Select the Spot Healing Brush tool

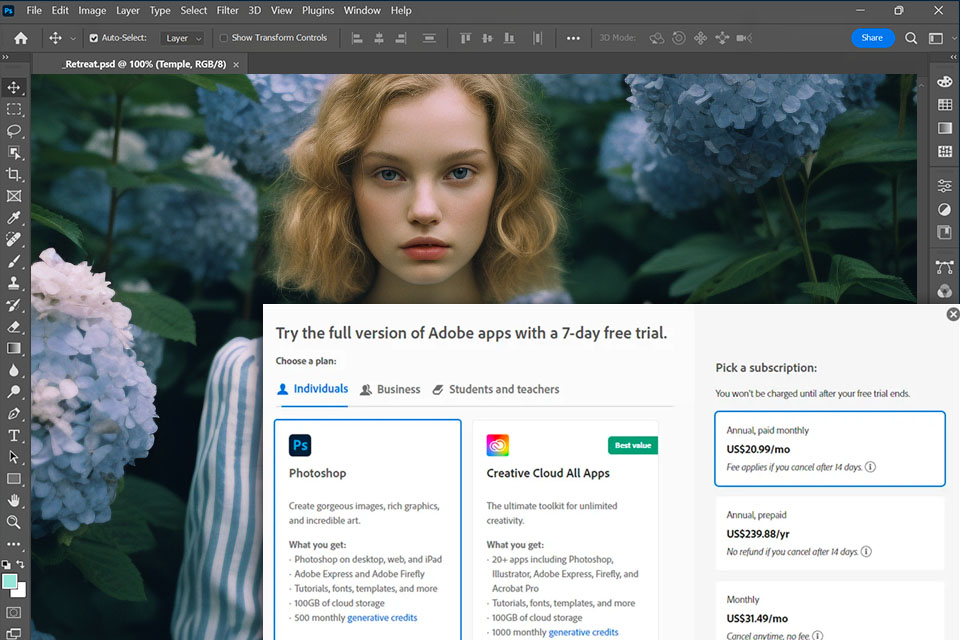pyautogui.click(x=13, y=239)
